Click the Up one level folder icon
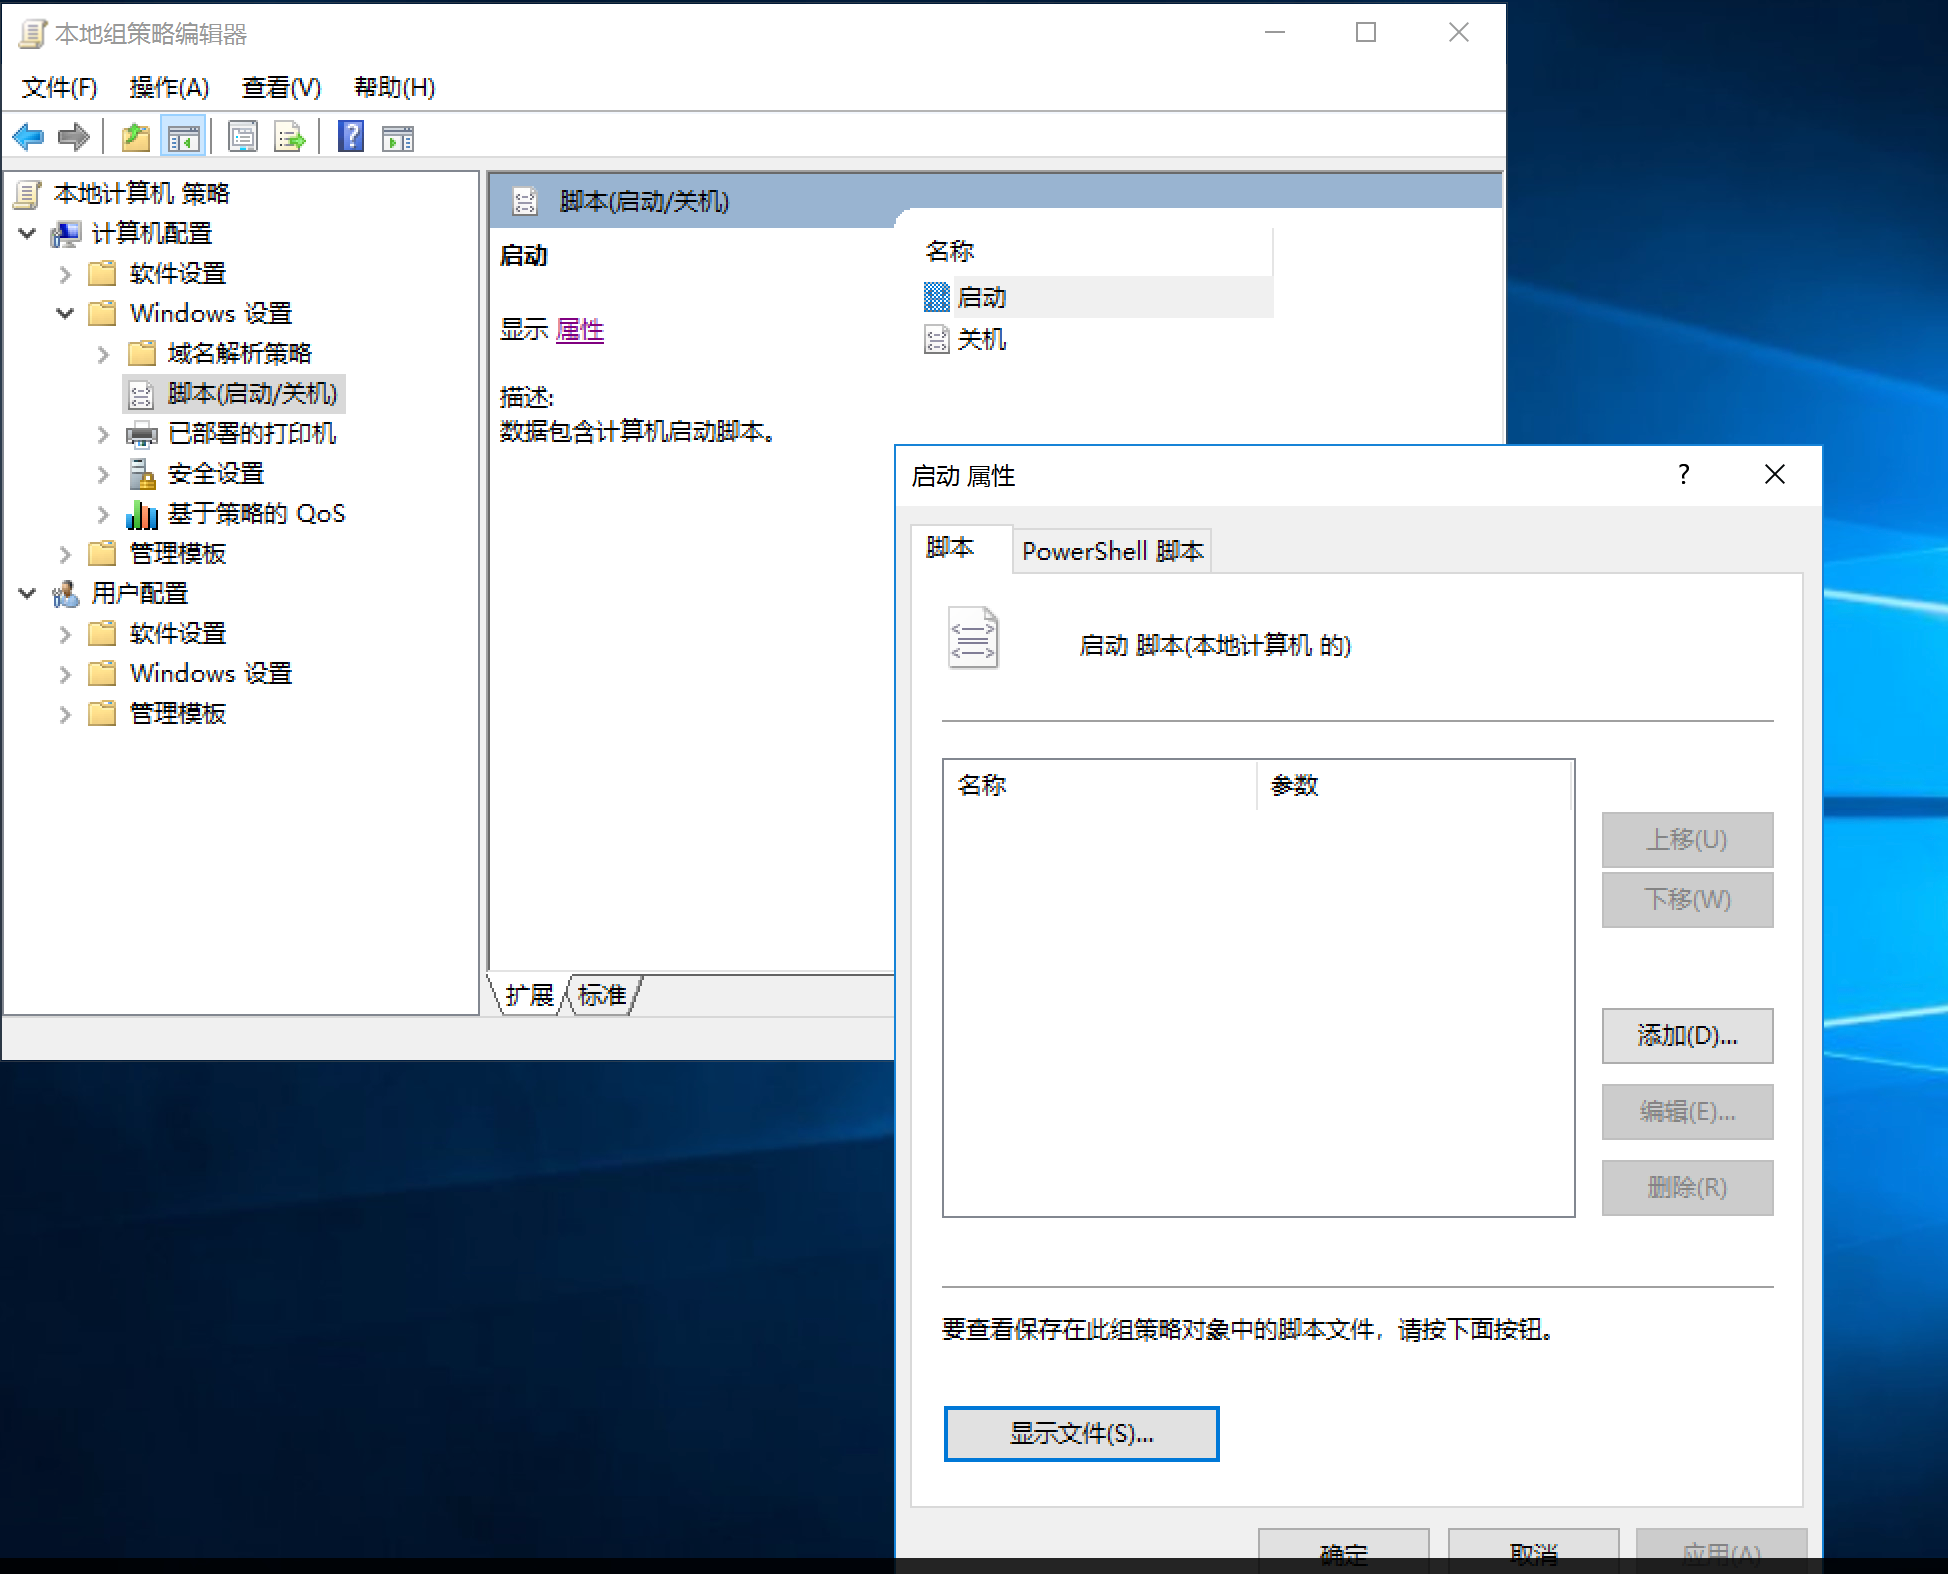Image resolution: width=1948 pixels, height=1574 pixels. (135, 137)
